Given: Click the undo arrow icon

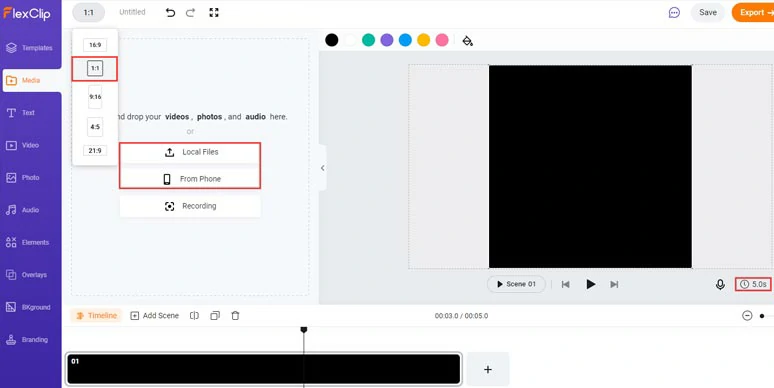Looking at the screenshot, I should point(170,13).
